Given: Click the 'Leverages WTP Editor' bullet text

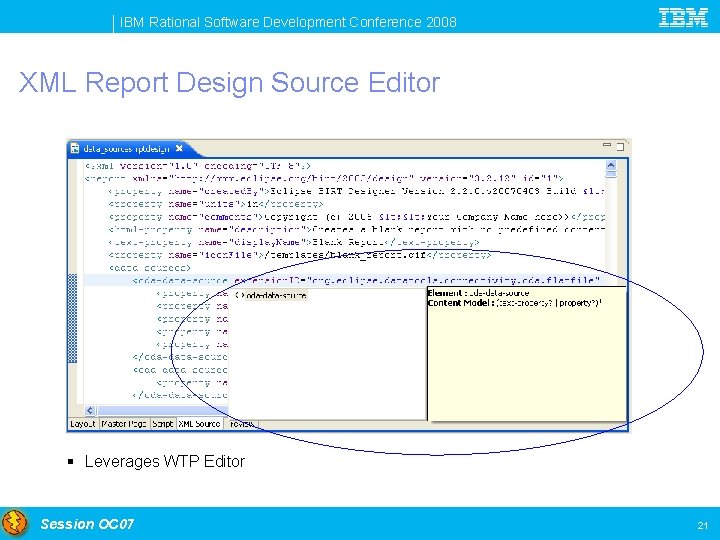Looking at the screenshot, I should pyautogui.click(x=165, y=461).
